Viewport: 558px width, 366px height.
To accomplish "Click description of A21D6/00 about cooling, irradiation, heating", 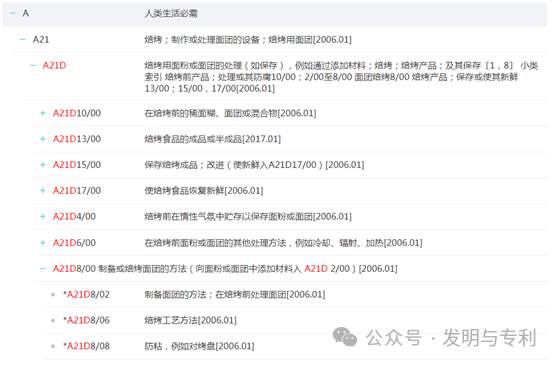I will point(283,243).
